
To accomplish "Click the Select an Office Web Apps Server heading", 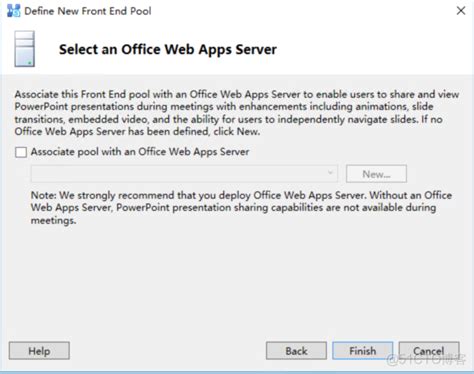I will point(168,49).
